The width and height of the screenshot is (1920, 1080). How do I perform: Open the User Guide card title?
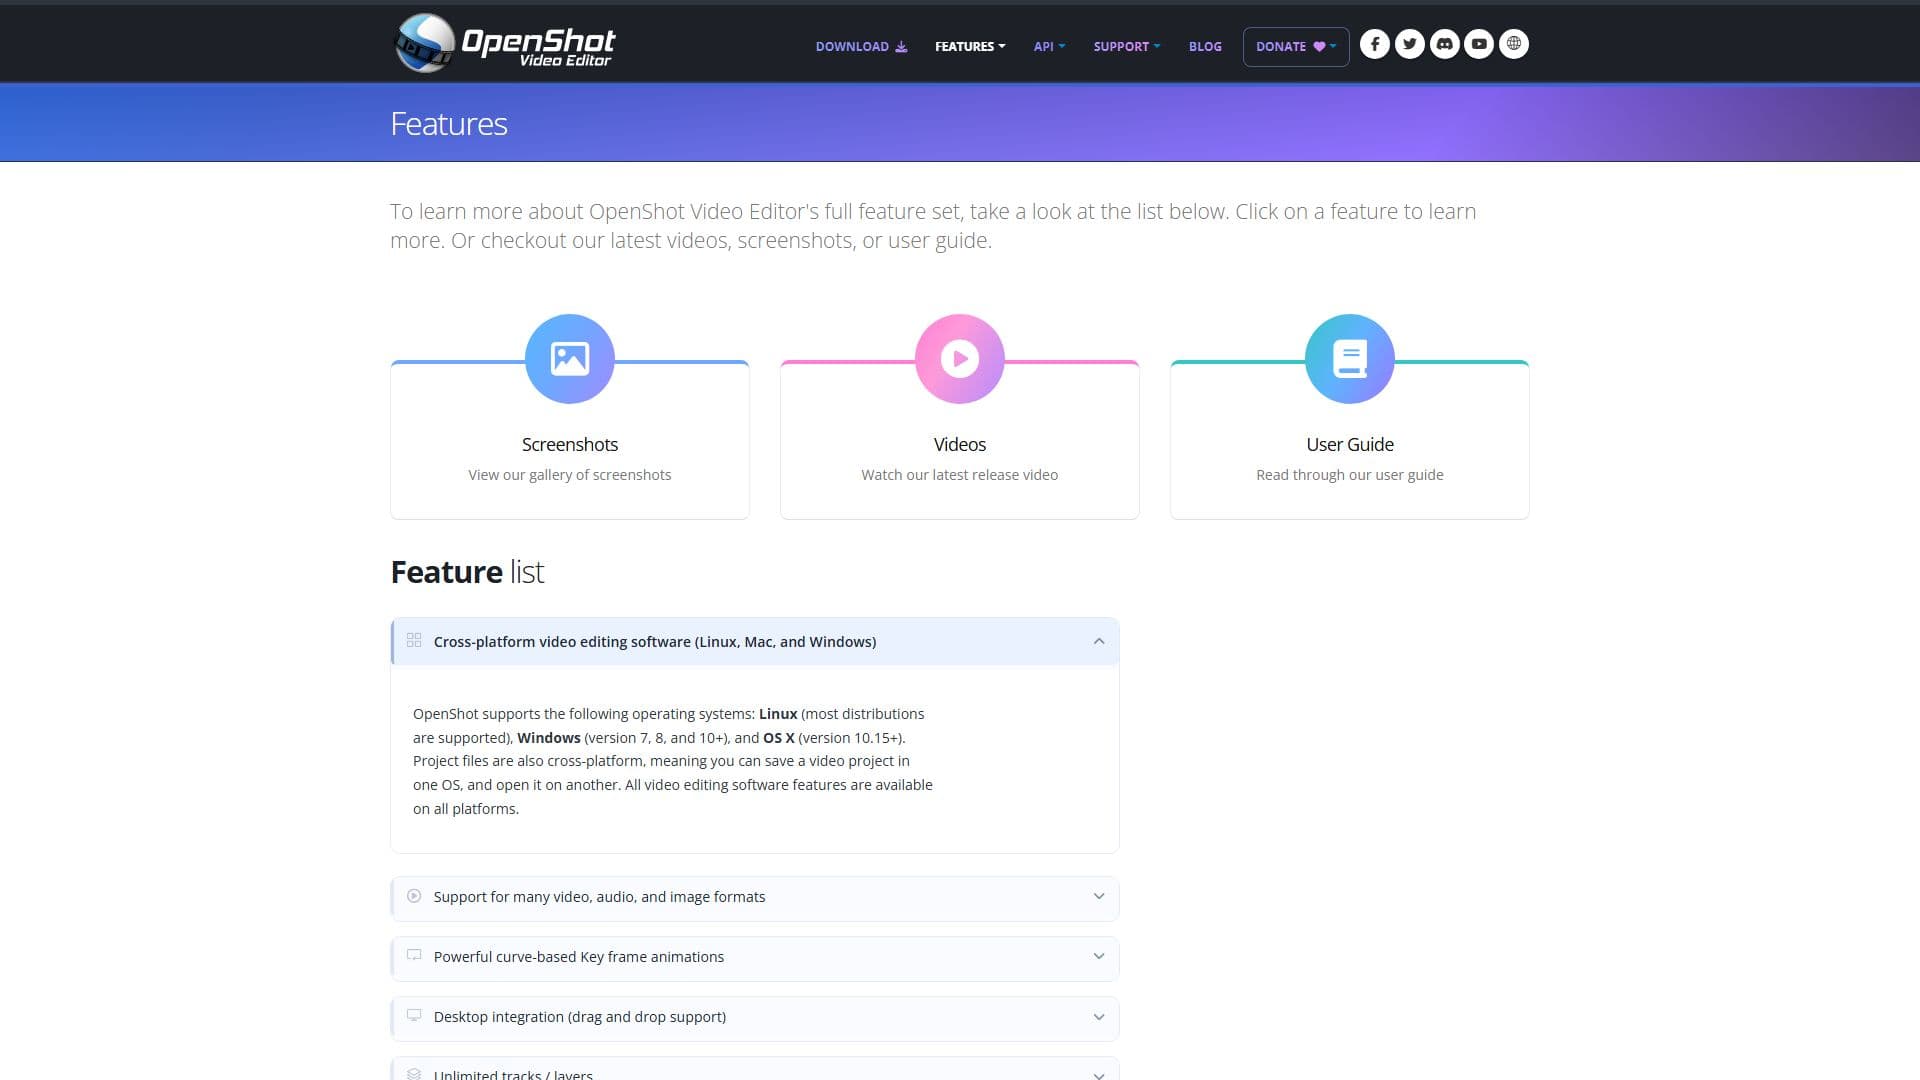1350,445
